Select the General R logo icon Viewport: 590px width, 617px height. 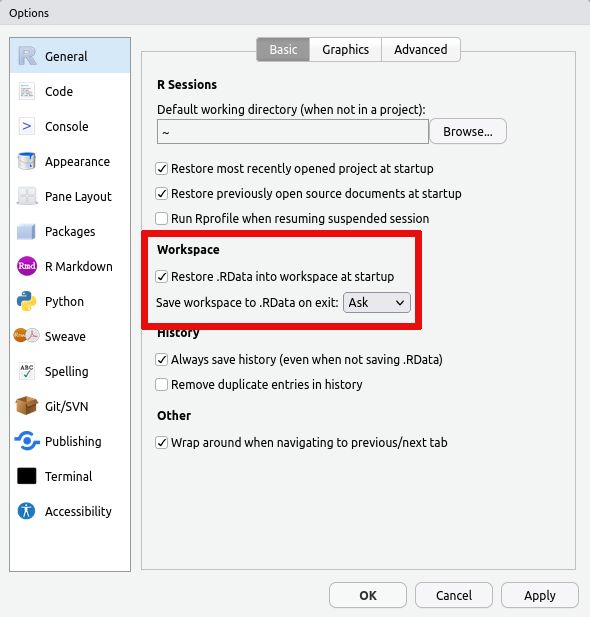click(27, 56)
